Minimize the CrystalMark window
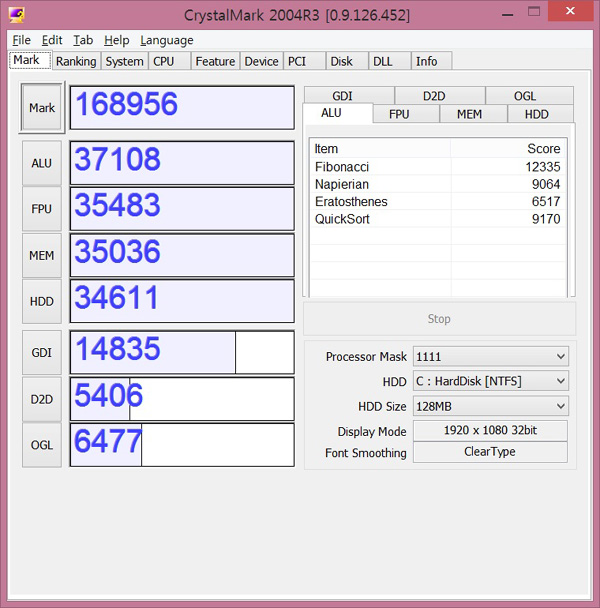The image size is (600, 608). click(x=507, y=12)
